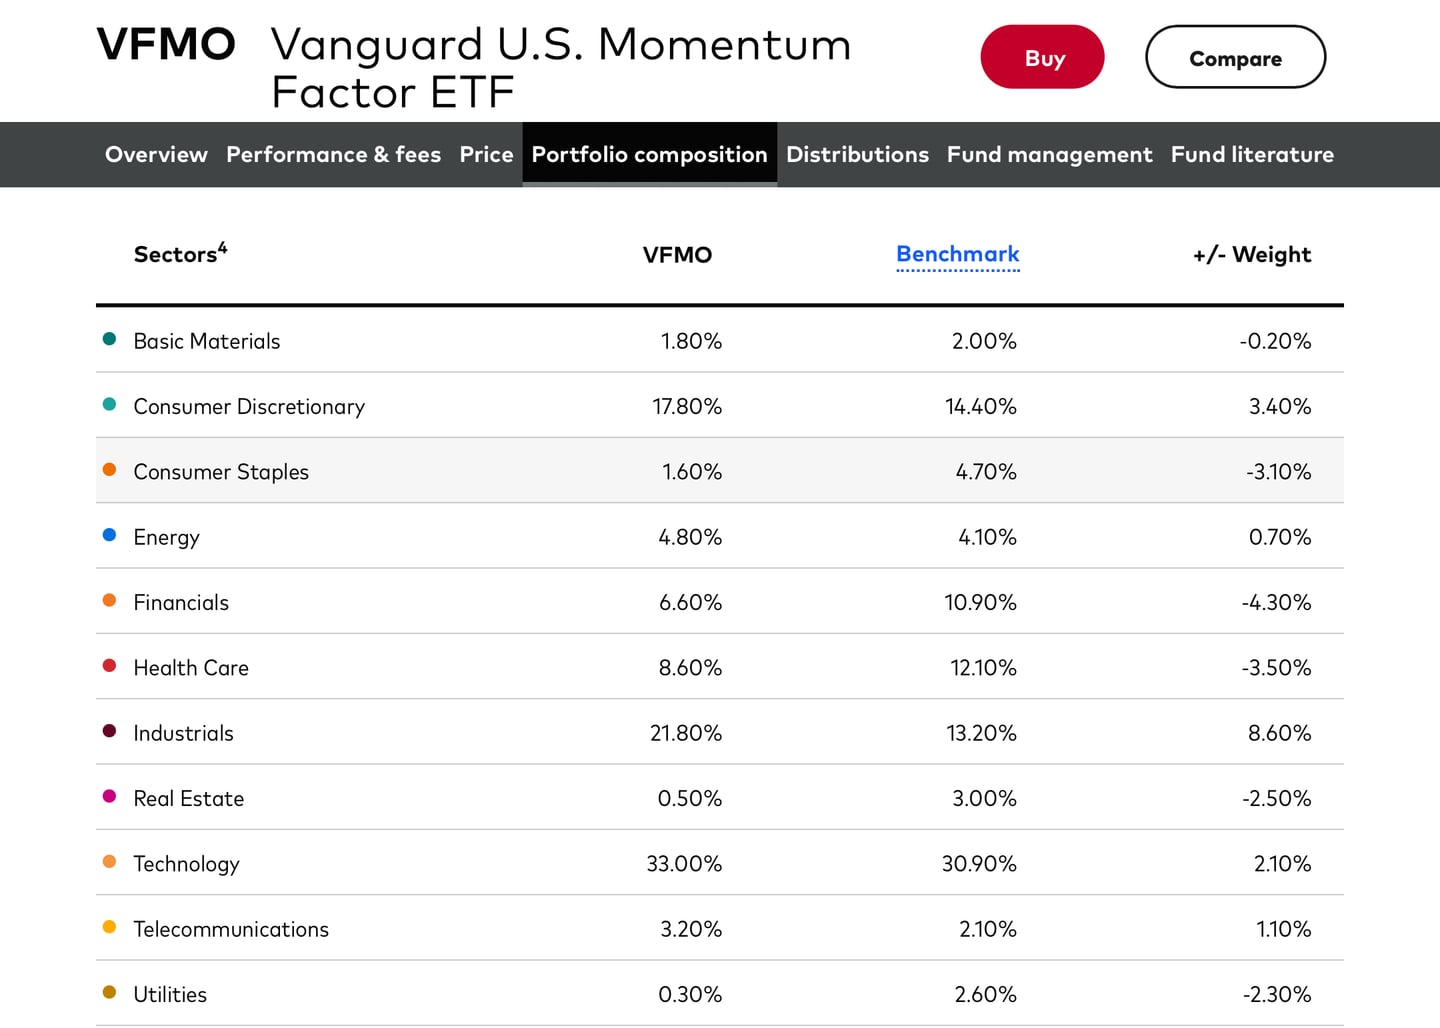This screenshot has height=1028, width=1440.
Task: Open the Compare tool
Action: point(1235,57)
